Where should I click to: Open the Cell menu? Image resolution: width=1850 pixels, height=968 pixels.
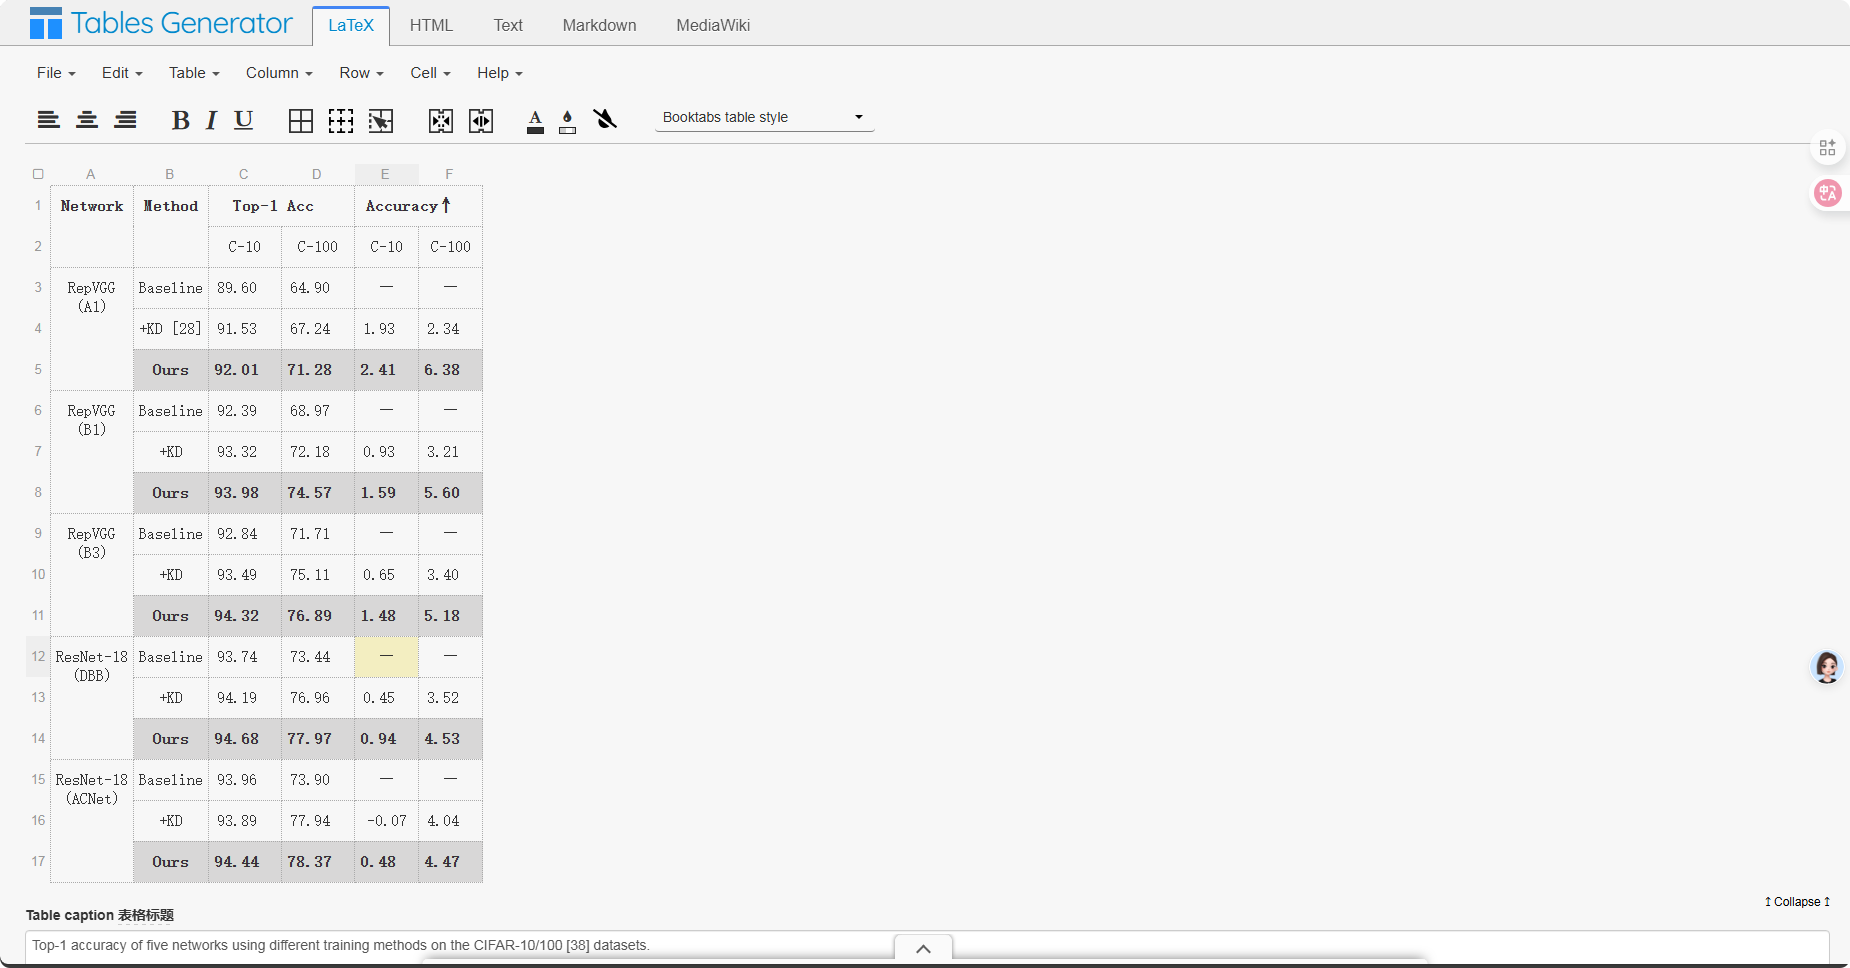[430, 73]
